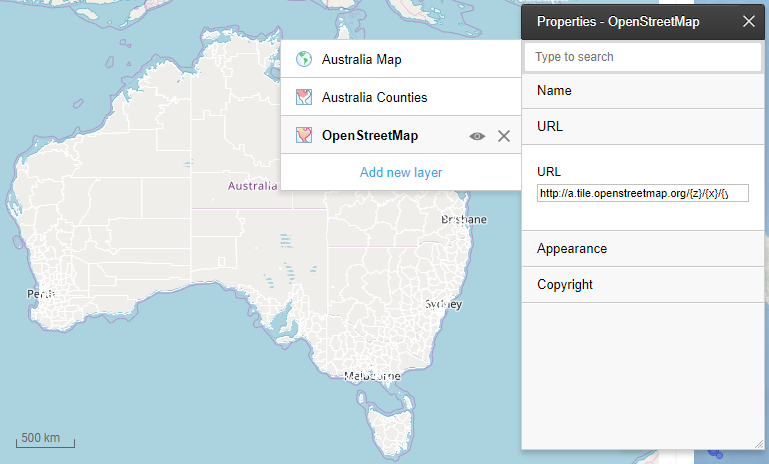
Task: Click the 500 km scale bar
Action: (x=46, y=439)
